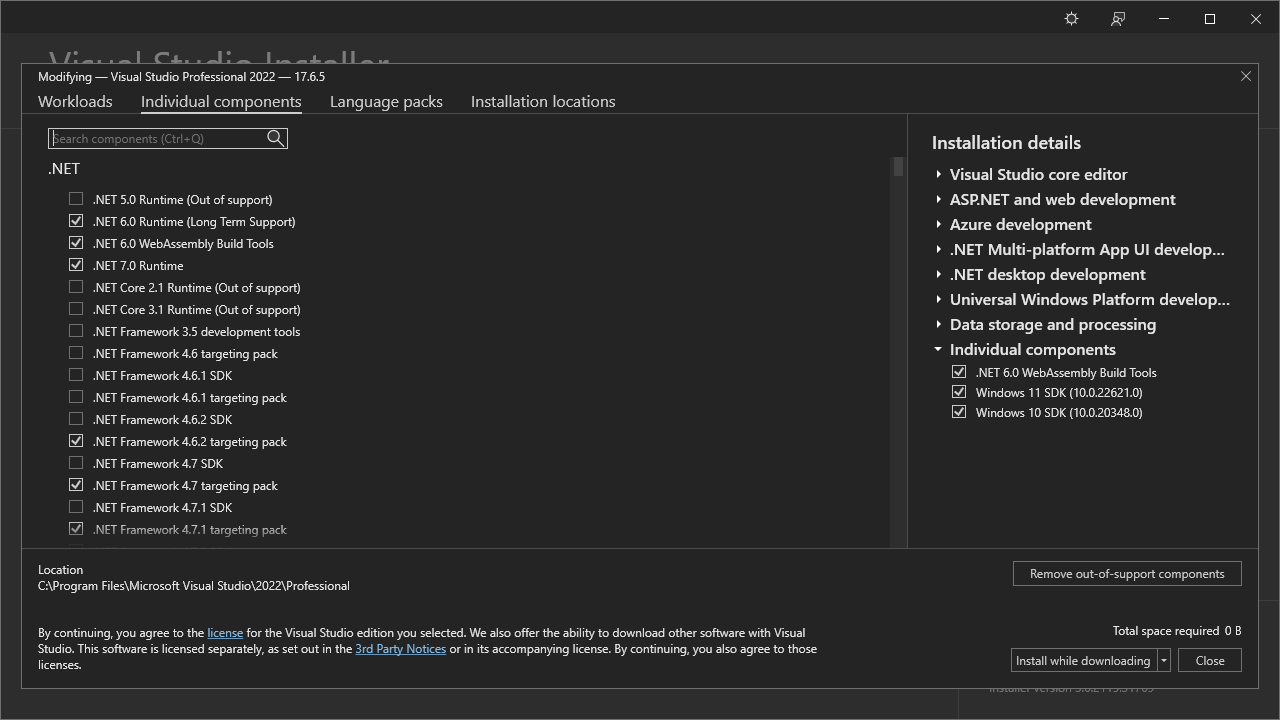Uncheck .NET 6.0 Runtime (Long Term Support)
Viewport: 1280px width, 720px height.
(x=76, y=221)
